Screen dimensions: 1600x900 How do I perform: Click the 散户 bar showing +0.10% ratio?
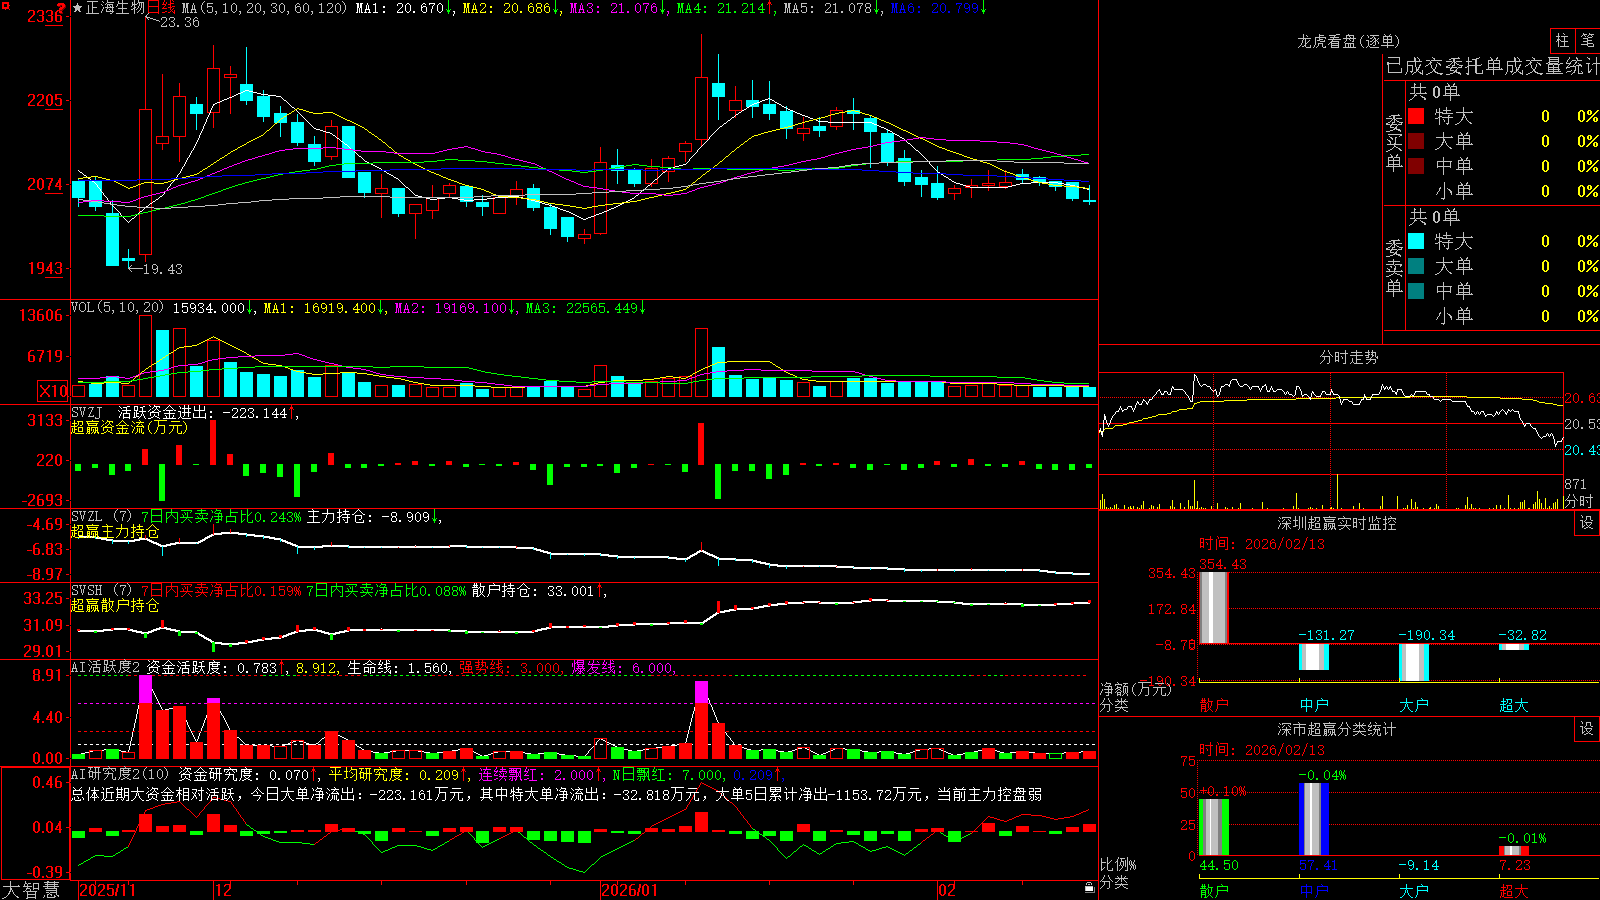tap(1213, 826)
